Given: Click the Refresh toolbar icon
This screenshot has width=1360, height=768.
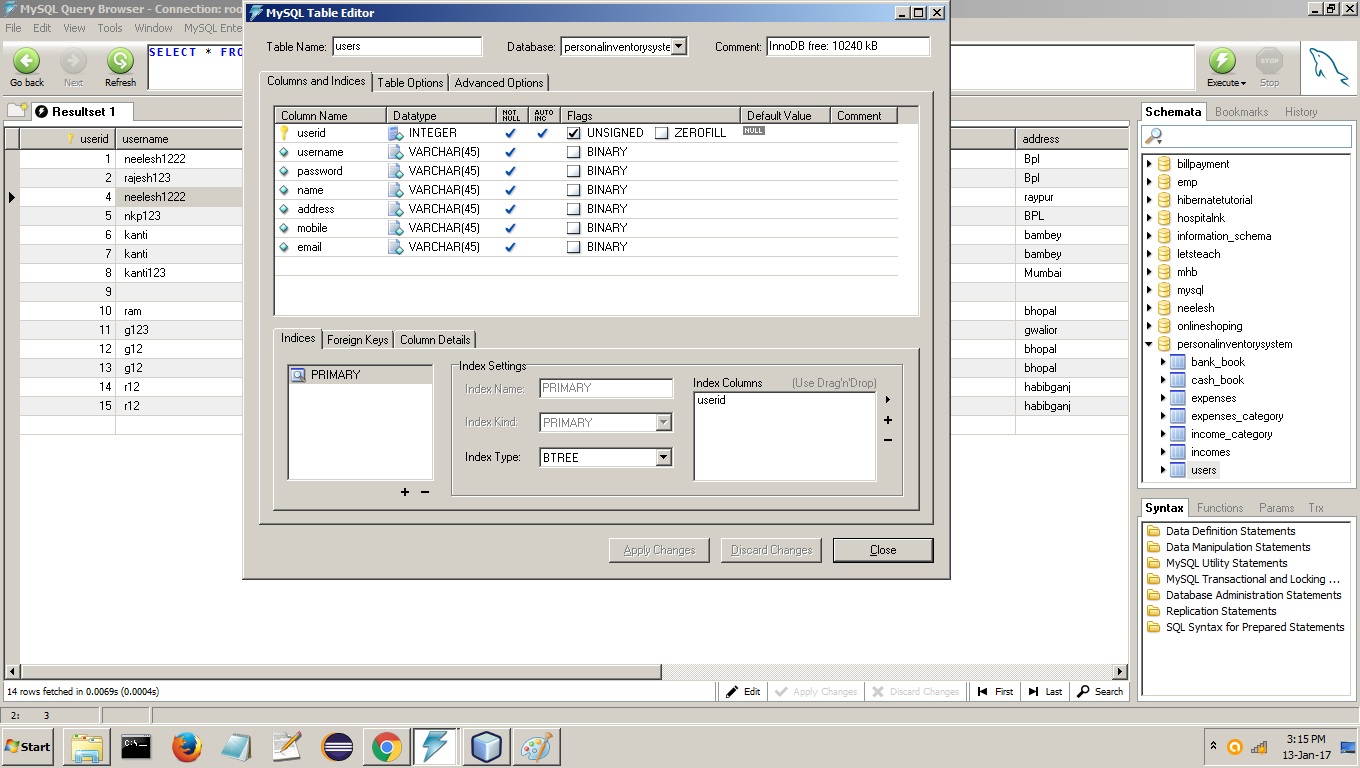Looking at the screenshot, I should [x=120, y=60].
